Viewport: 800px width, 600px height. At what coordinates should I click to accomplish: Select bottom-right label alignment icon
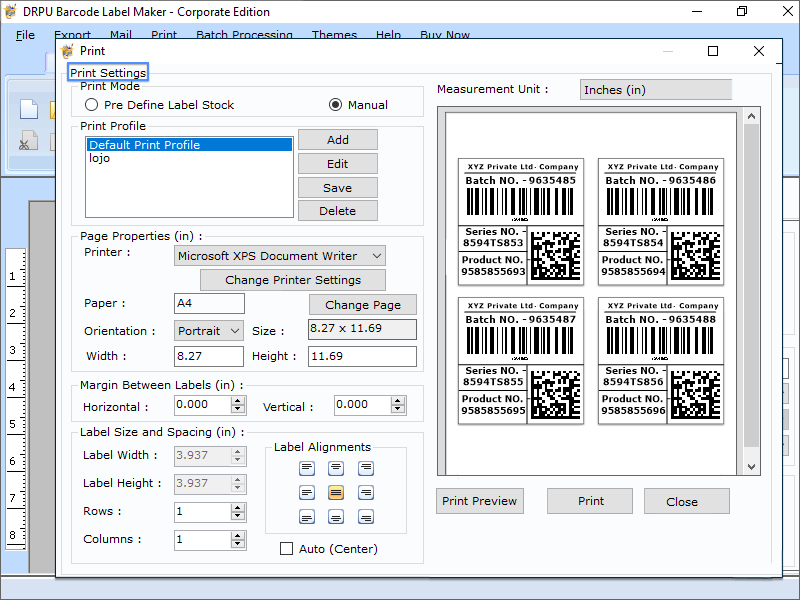point(366,517)
